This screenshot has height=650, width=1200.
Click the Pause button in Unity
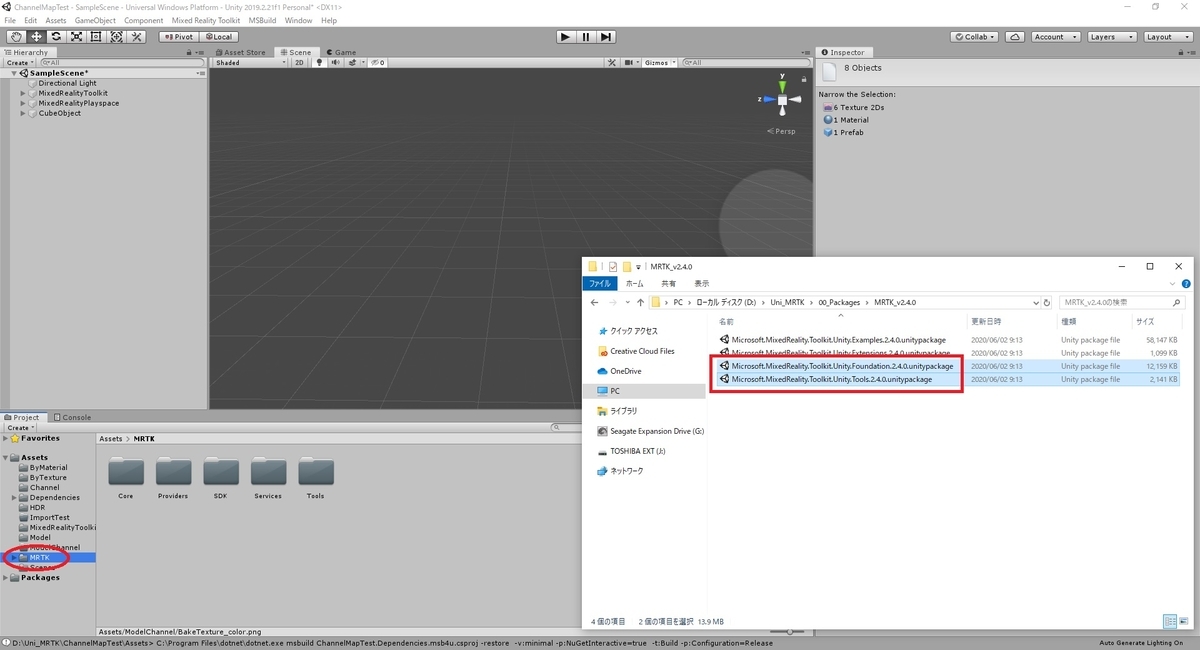pyautogui.click(x=586, y=37)
